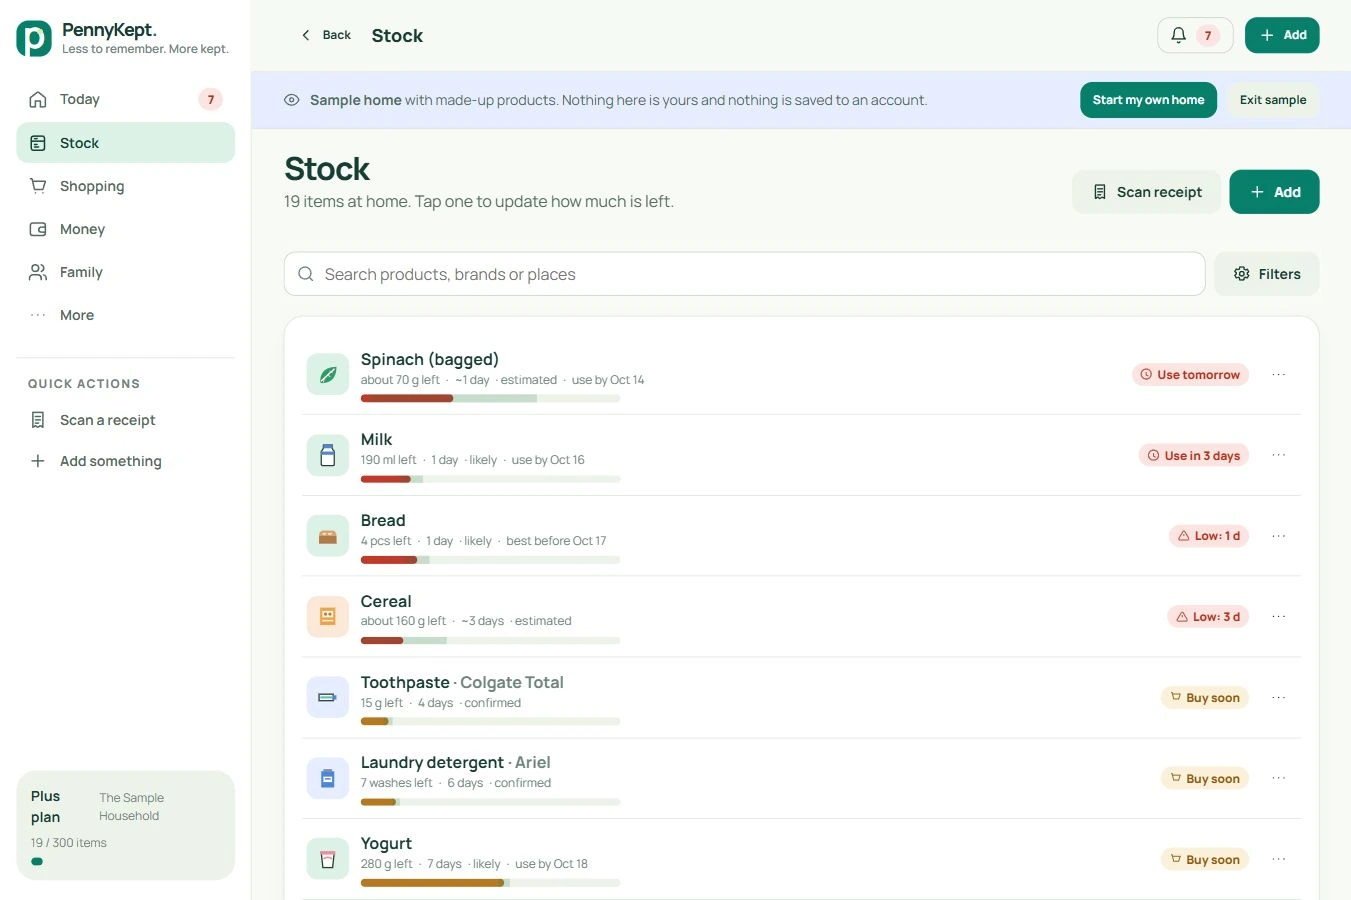Click the Laundry detergent icon
1351x900 pixels.
click(x=327, y=778)
